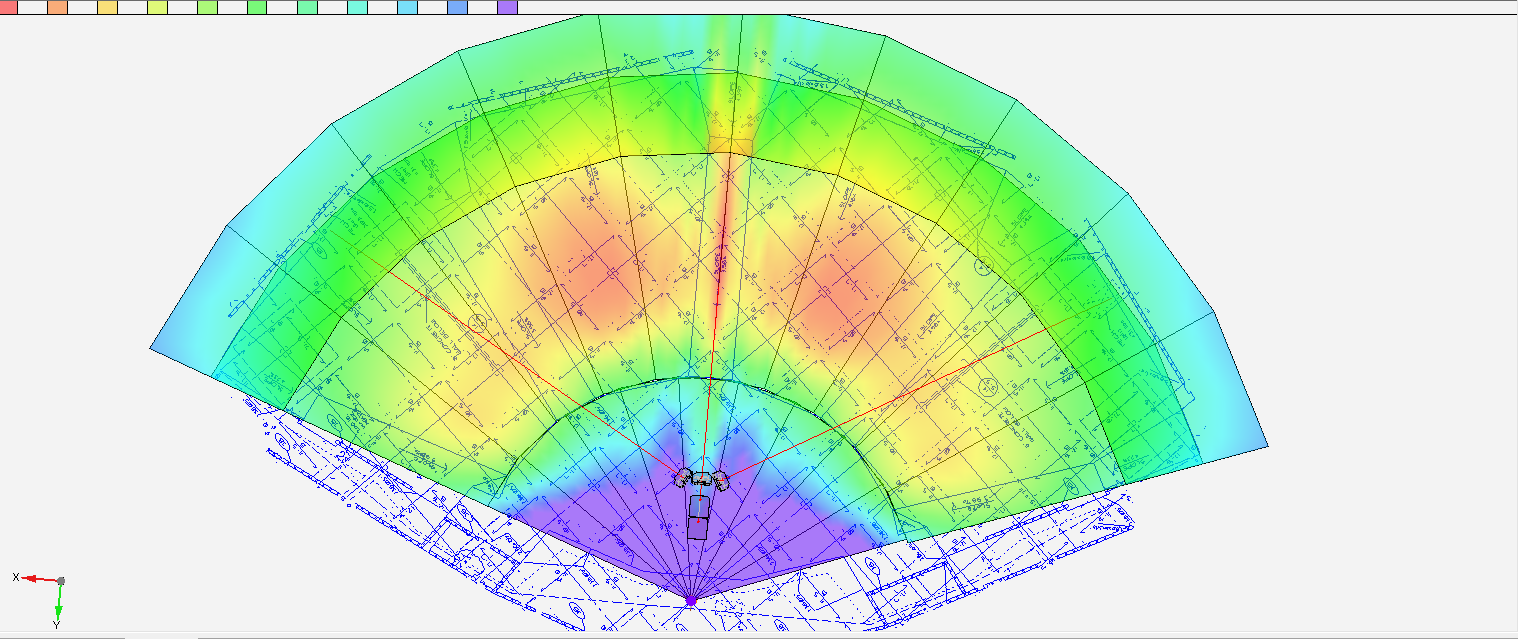This screenshot has height=639, width=1518.
Task: Click the green Y axis arrow
Action: pos(59,603)
